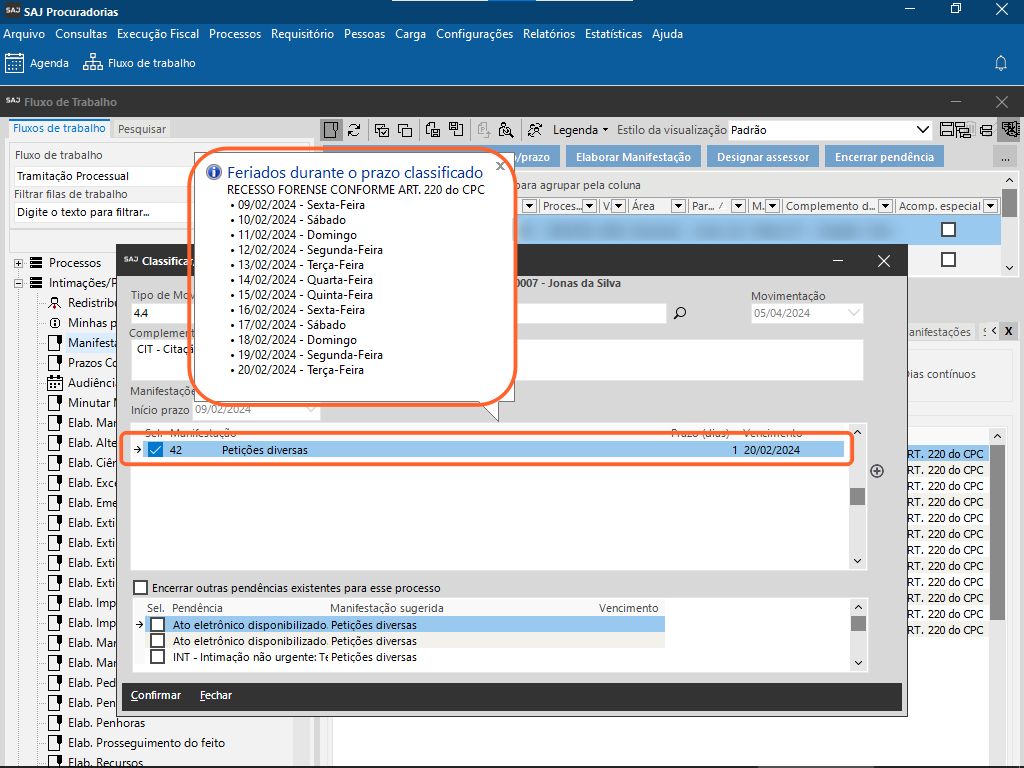Switch to the Pesquisar tab
The image size is (1024, 768).
142,129
